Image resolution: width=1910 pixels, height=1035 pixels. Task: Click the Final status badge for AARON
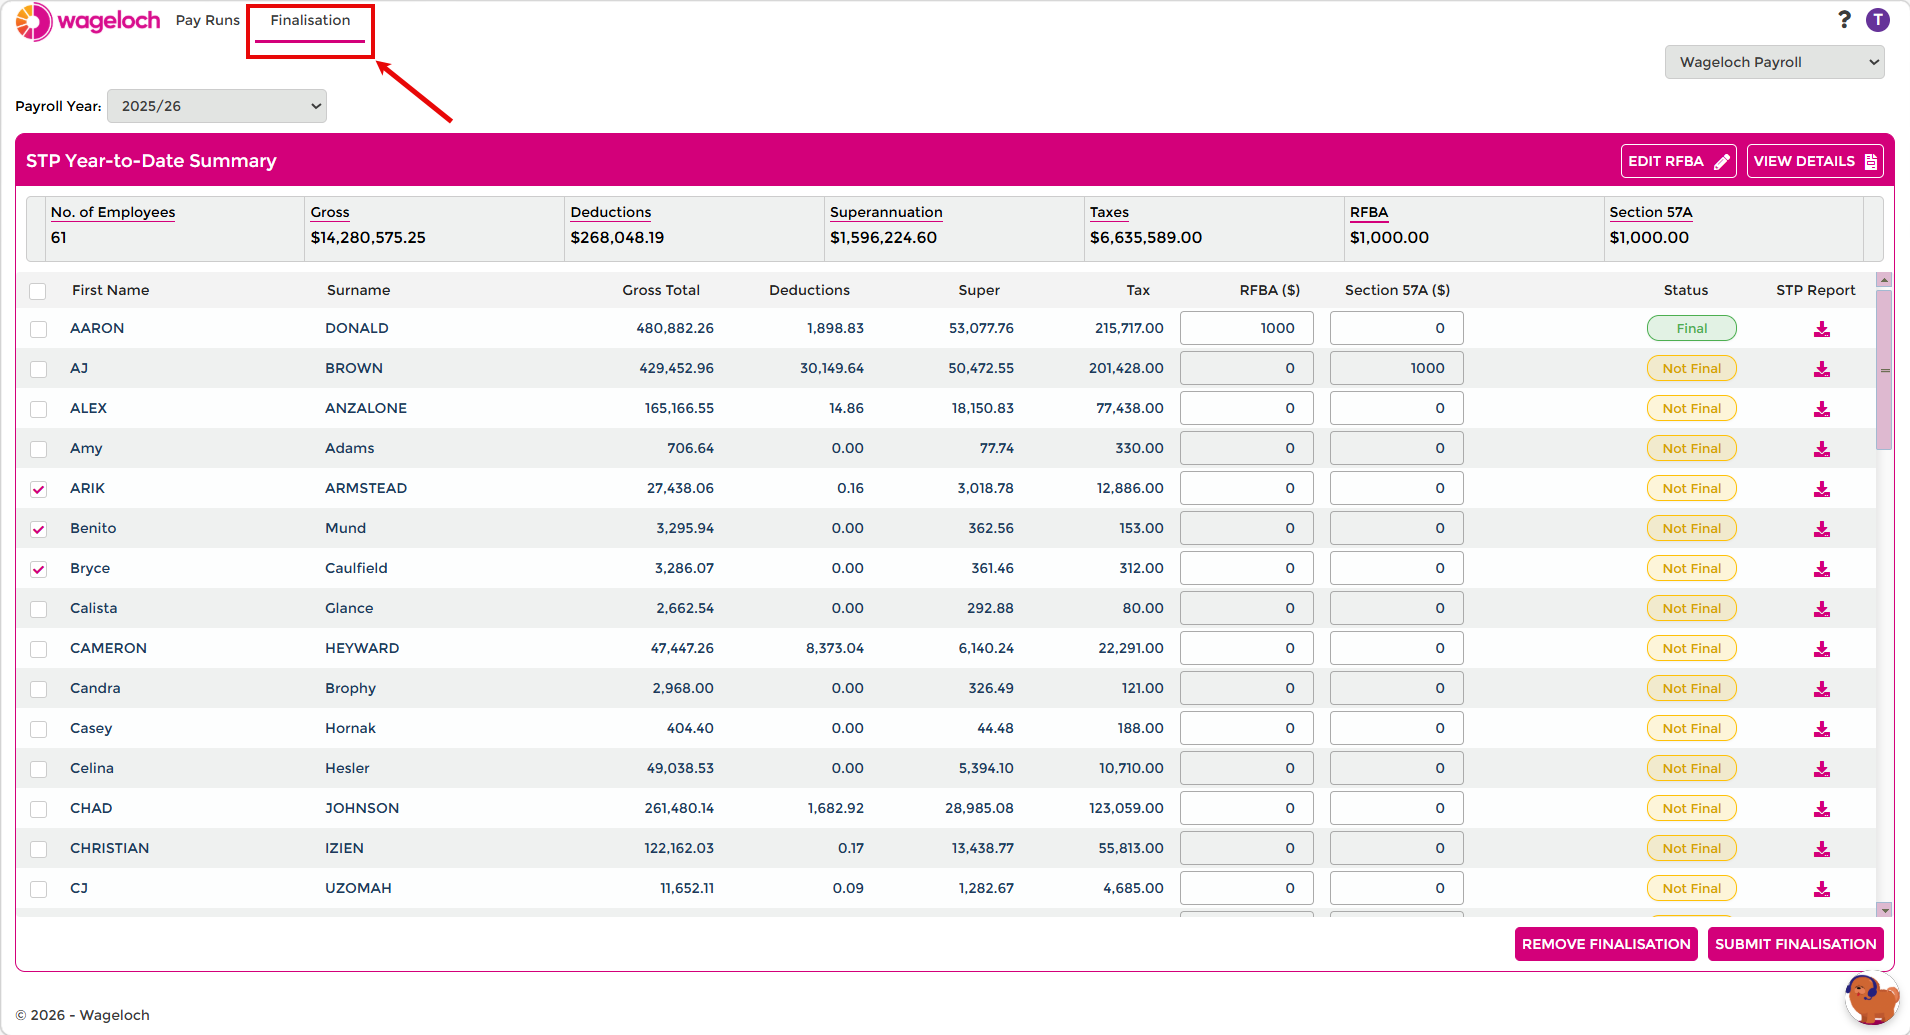(1692, 328)
